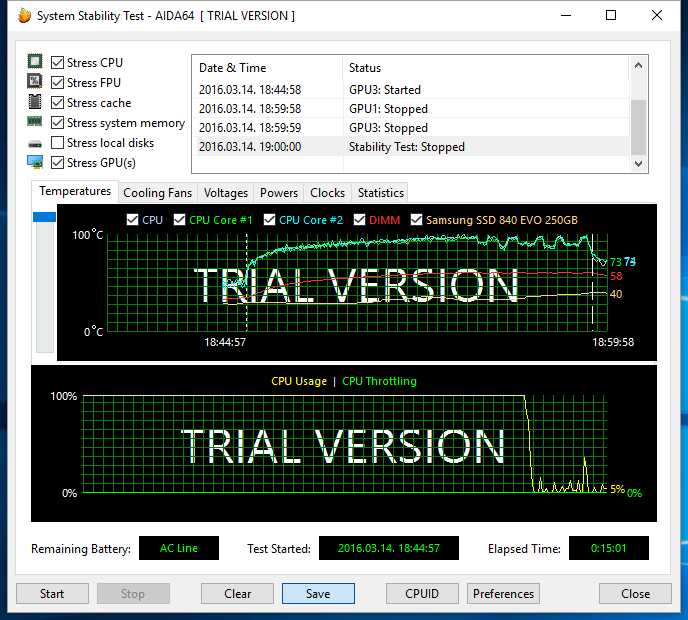
Task: Maximize the System Stability Test window
Action: pyautogui.click(x=611, y=16)
